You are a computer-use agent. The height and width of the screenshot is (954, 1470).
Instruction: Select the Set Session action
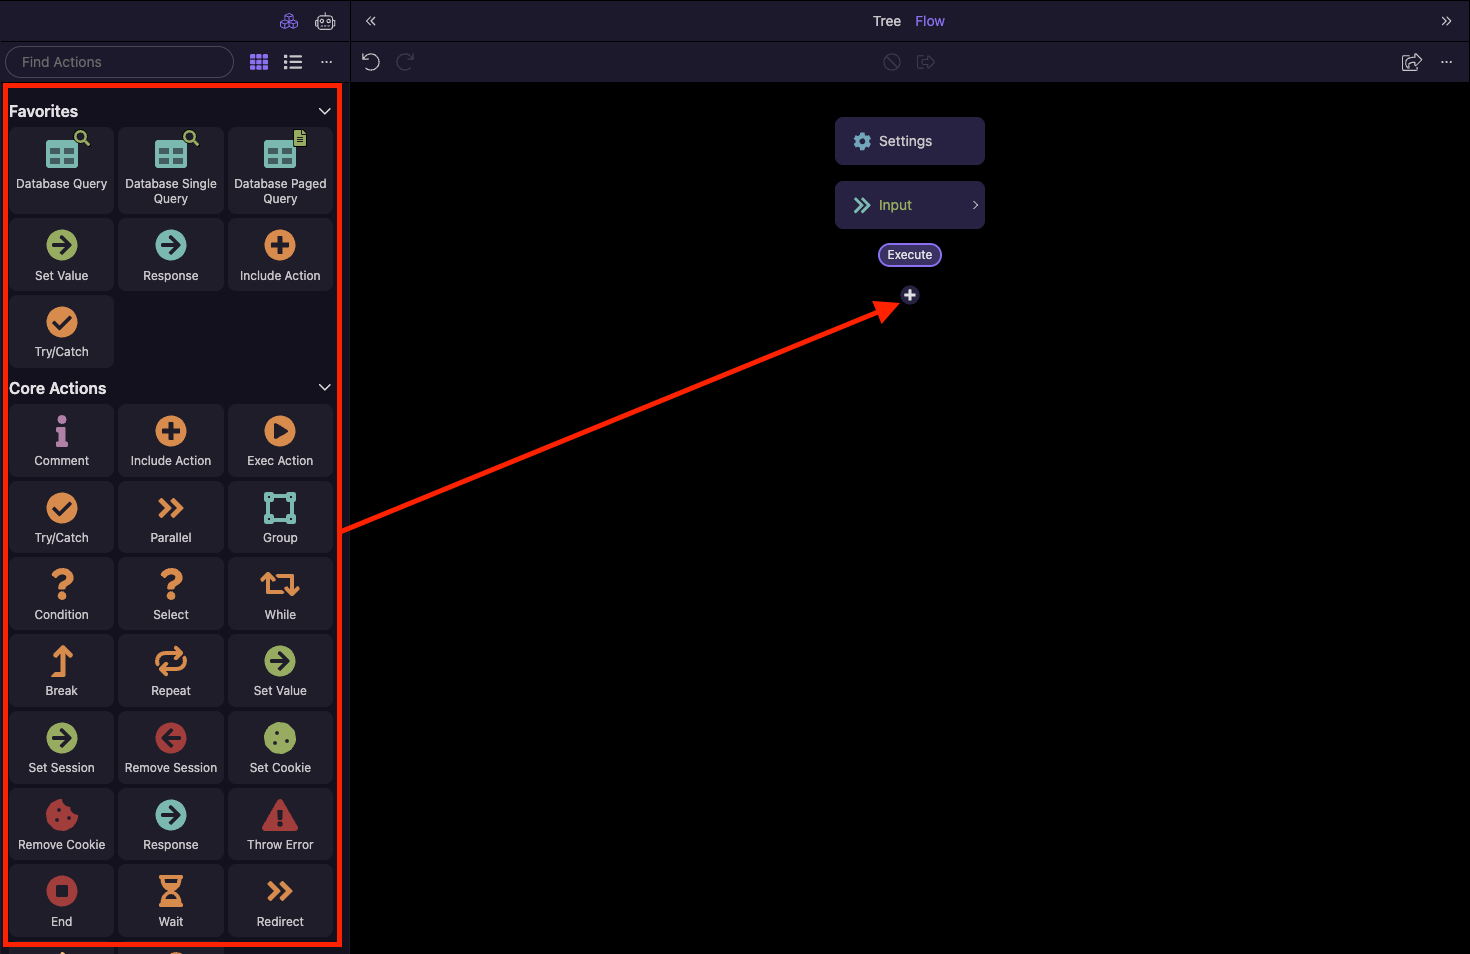(62, 747)
